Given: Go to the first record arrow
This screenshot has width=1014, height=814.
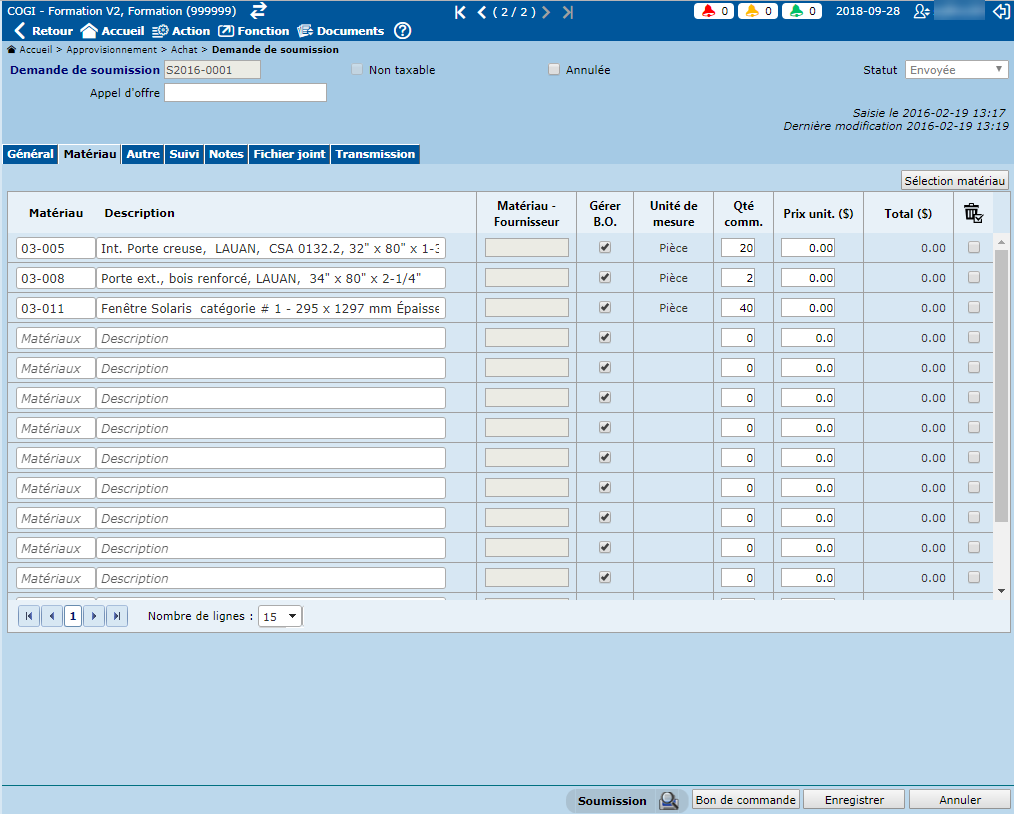Looking at the screenshot, I should coord(460,12).
